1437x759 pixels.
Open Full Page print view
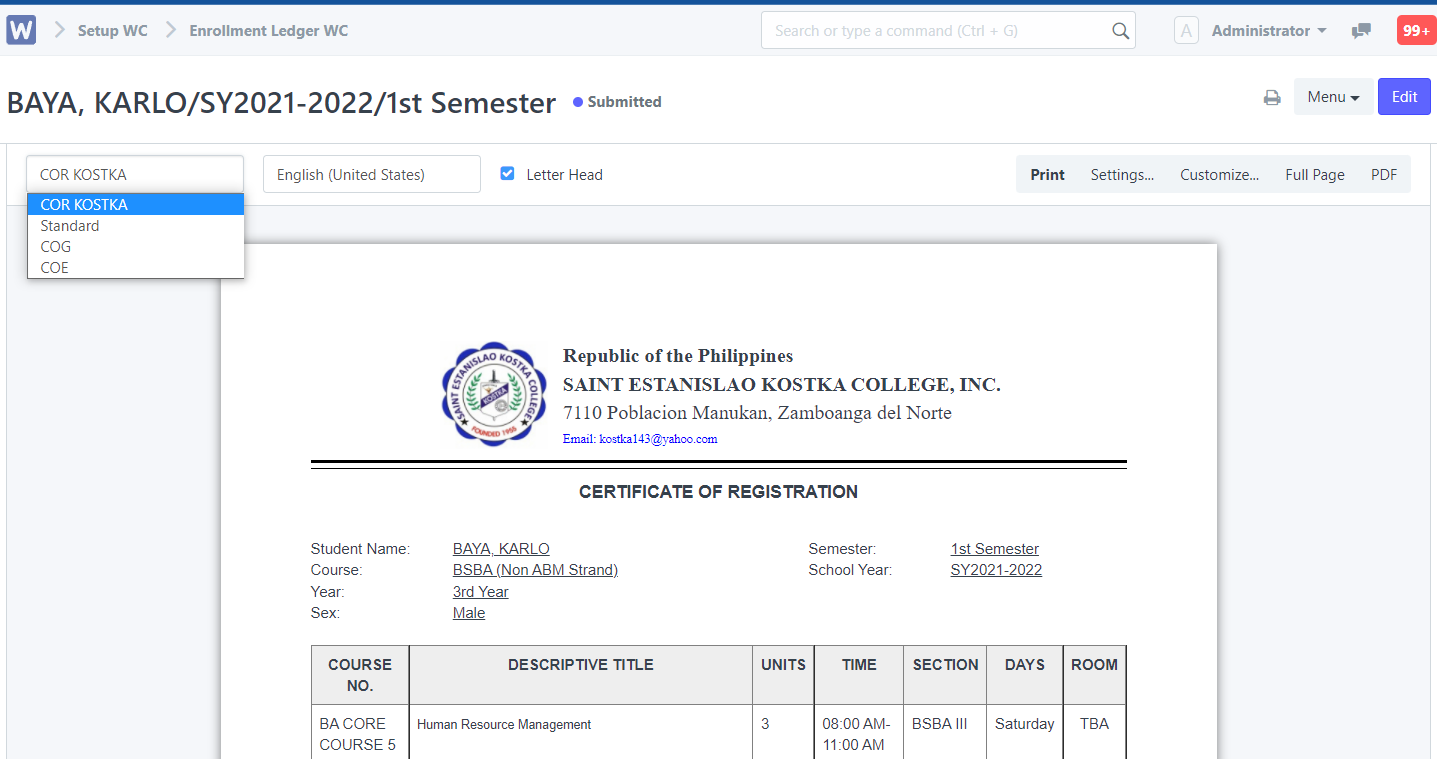(x=1314, y=174)
